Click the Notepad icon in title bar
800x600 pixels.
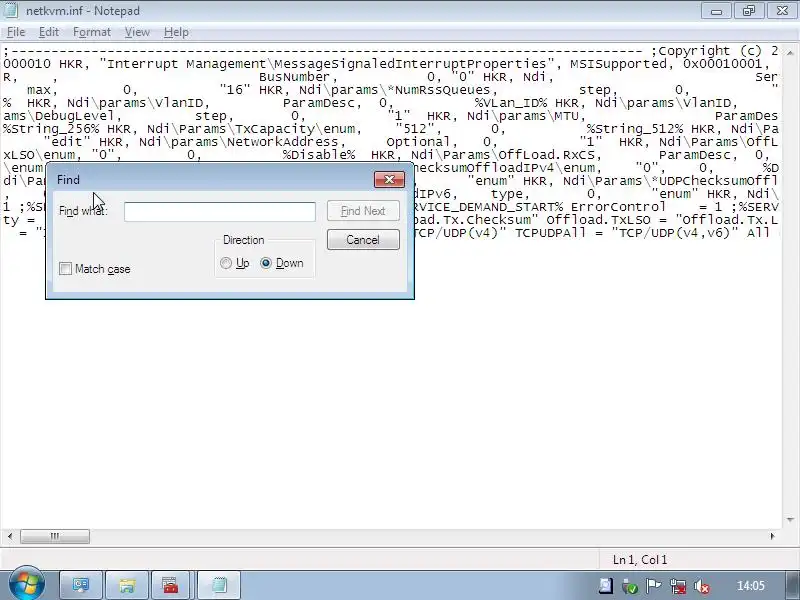pos(10,10)
